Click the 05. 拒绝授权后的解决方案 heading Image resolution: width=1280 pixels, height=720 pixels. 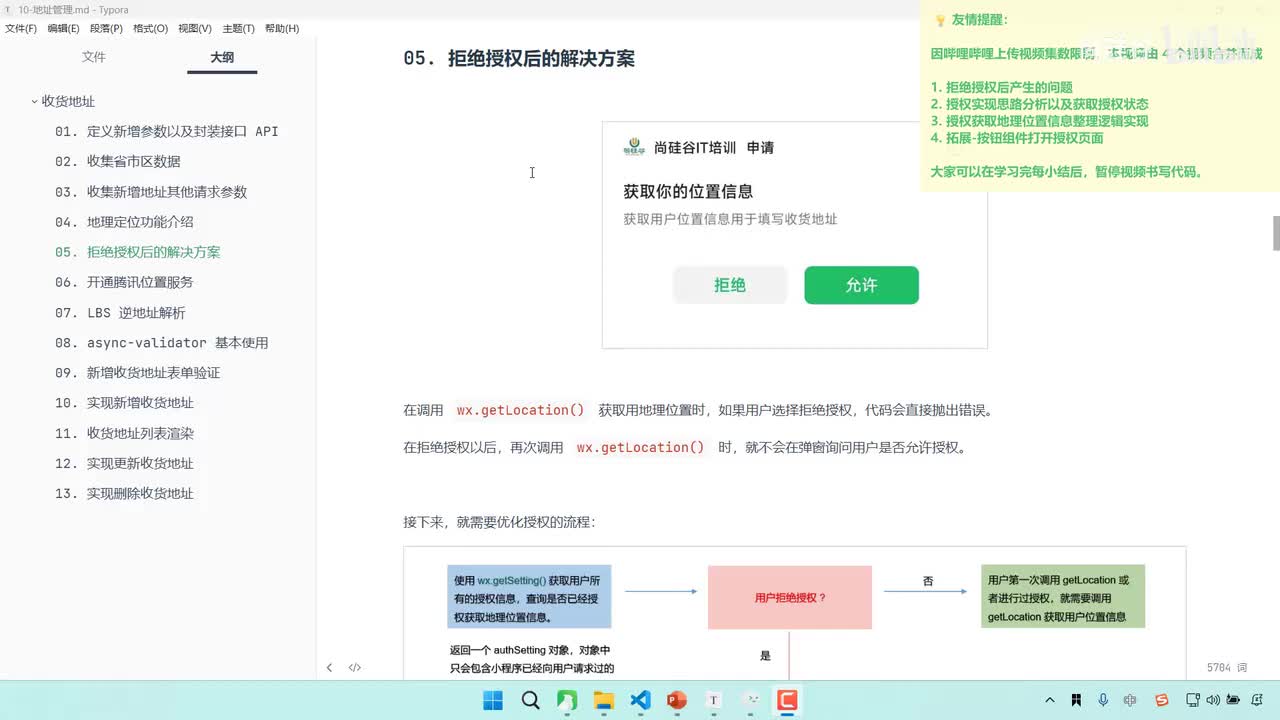click(519, 58)
